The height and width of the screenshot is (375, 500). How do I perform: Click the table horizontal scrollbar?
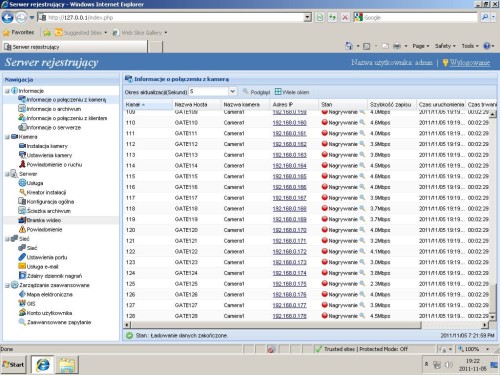click(275, 324)
